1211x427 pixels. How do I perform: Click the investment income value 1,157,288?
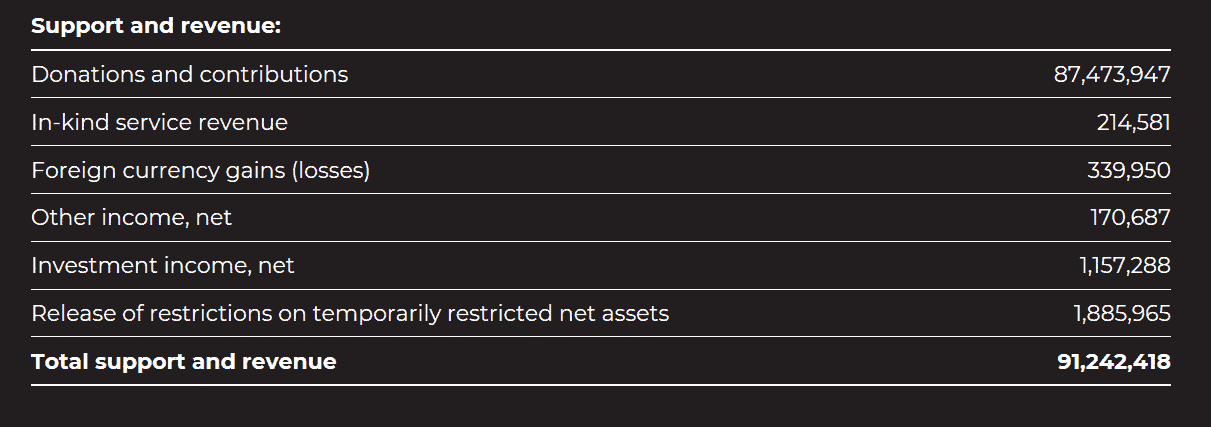pyautogui.click(x=1124, y=266)
